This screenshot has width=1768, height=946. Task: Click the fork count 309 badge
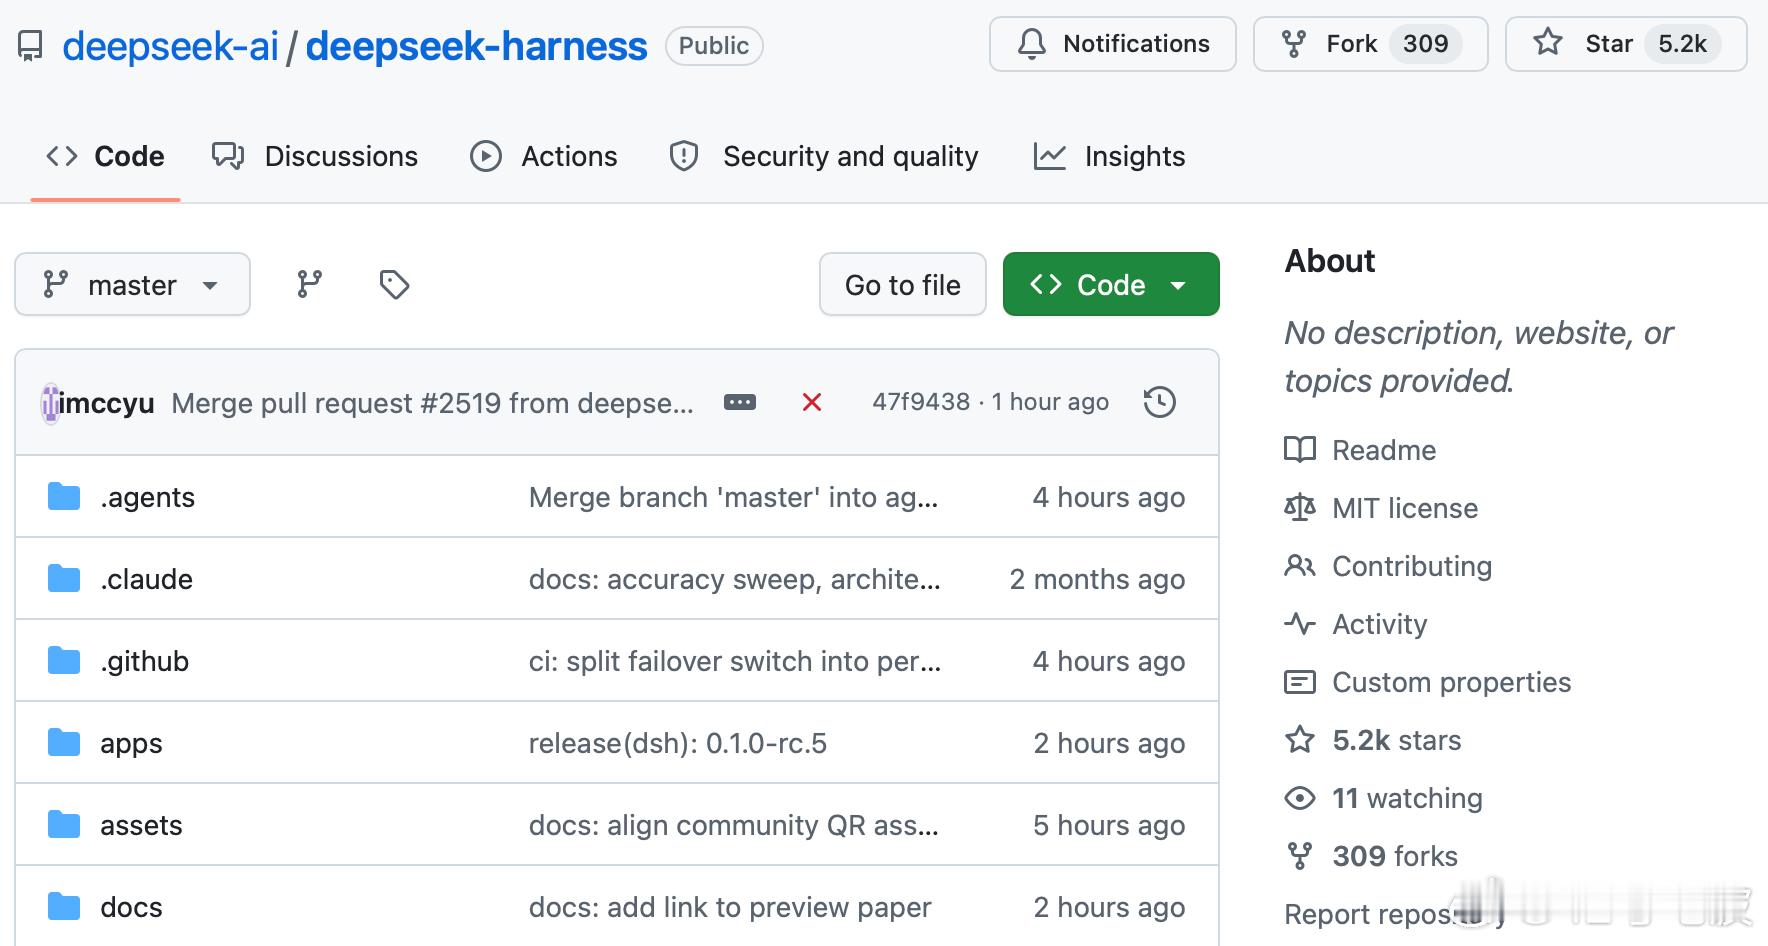tap(1425, 44)
